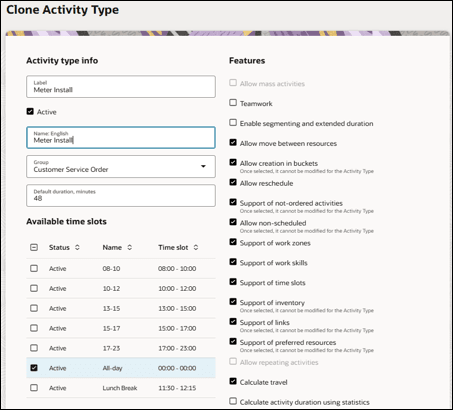The height and width of the screenshot is (410, 453).
Task: Toggle Support of not-ordered activities
Action: click(233, 202)
